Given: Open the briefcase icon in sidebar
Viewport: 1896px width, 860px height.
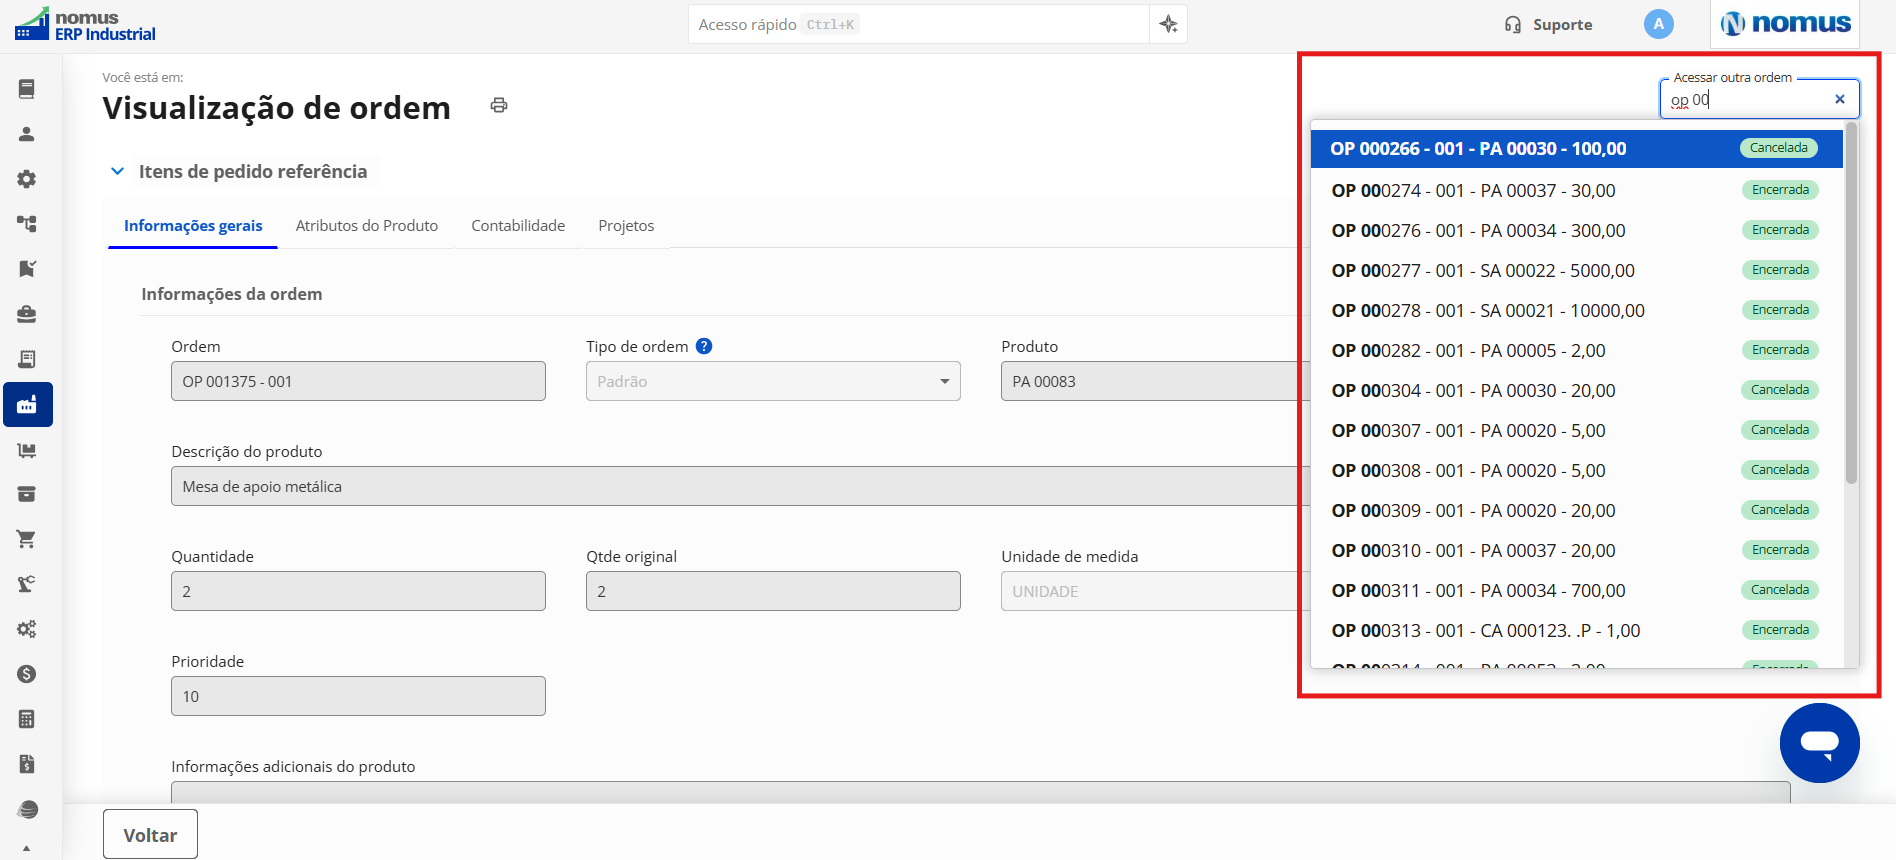Looking at the screenshot, I should [x=27, y=314].
